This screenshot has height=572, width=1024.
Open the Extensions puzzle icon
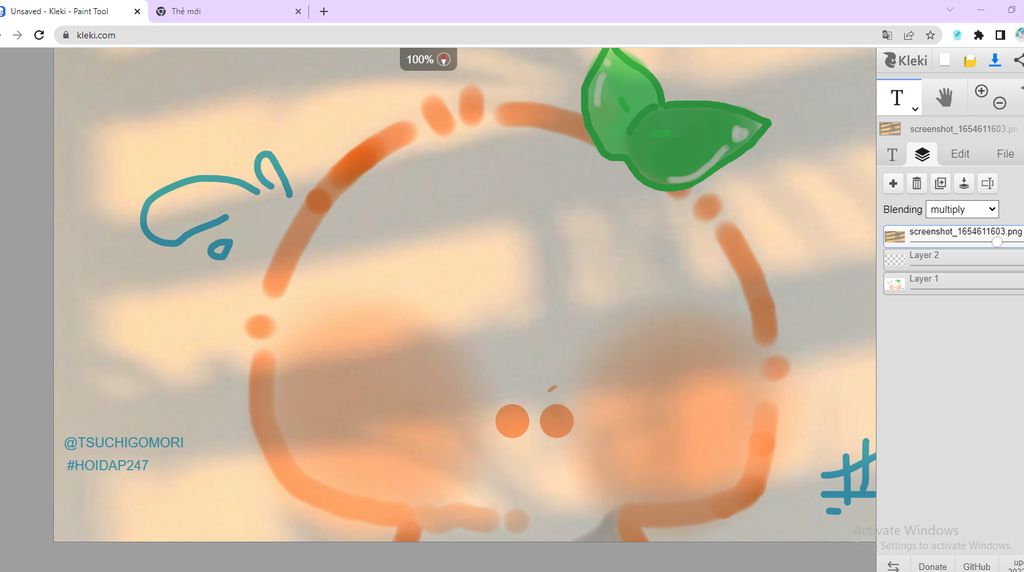(978, 35)
